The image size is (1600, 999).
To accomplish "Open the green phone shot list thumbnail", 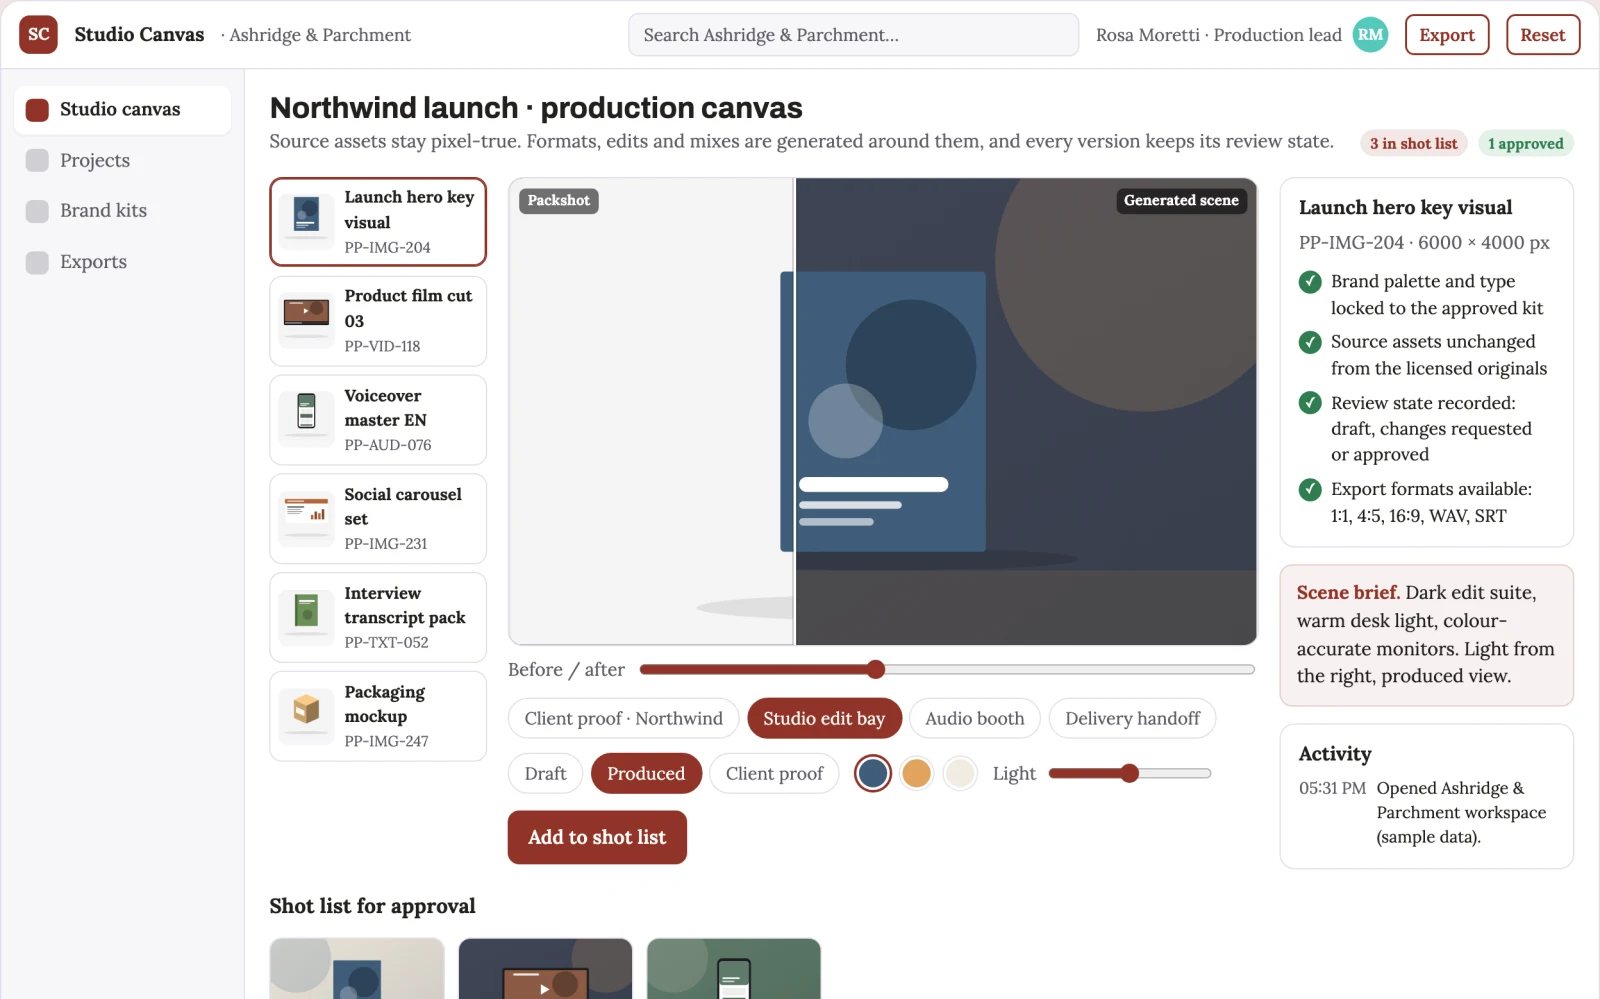I will 734,968.
